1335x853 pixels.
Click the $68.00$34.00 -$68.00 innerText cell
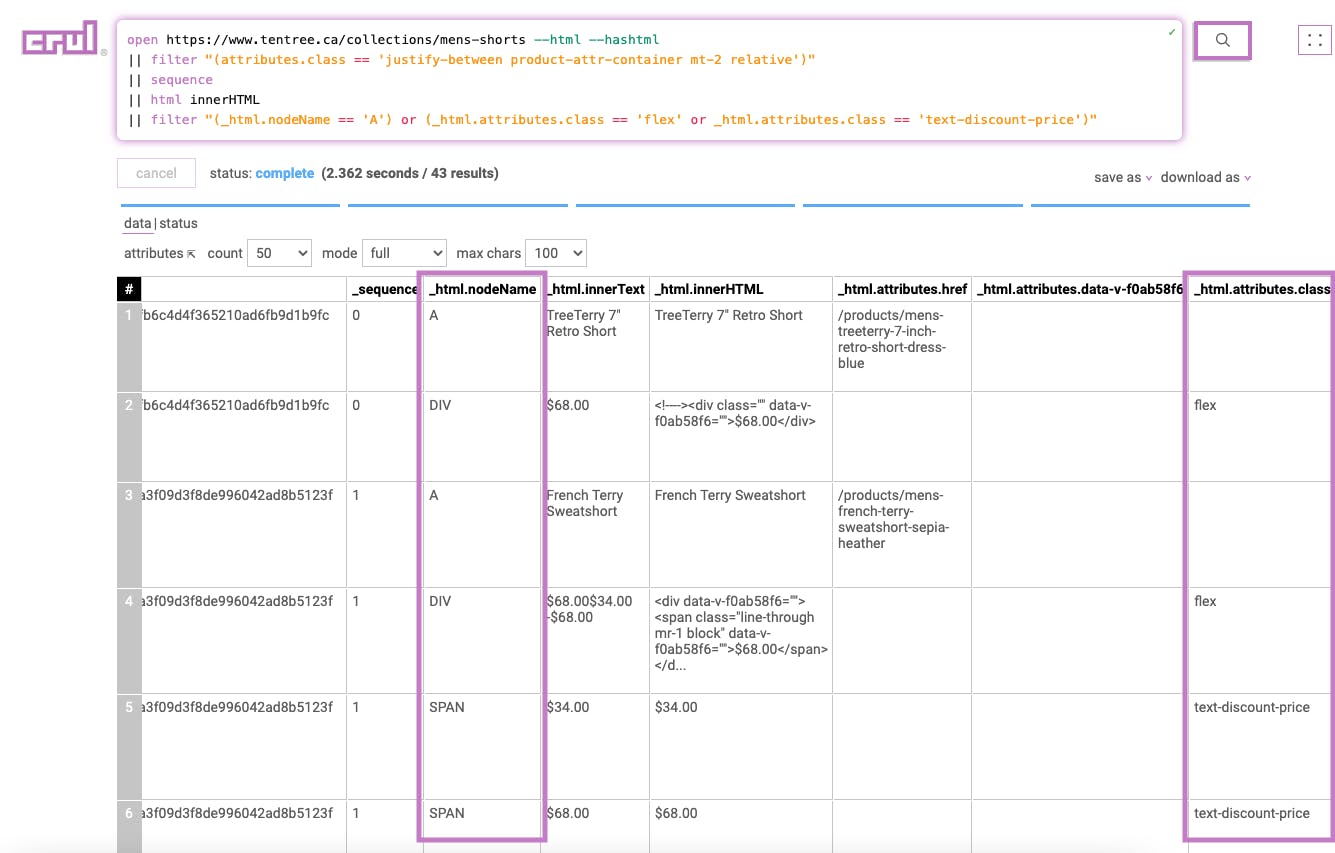point(595,640)
